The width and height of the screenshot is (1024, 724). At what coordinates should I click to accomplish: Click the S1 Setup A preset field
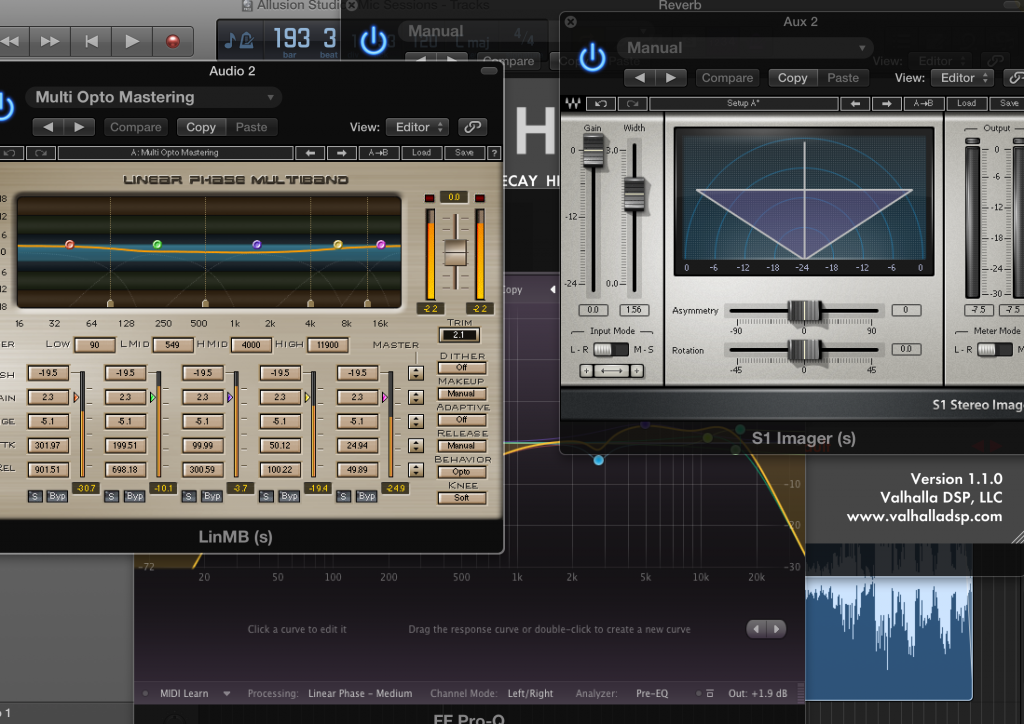[744, 103]
